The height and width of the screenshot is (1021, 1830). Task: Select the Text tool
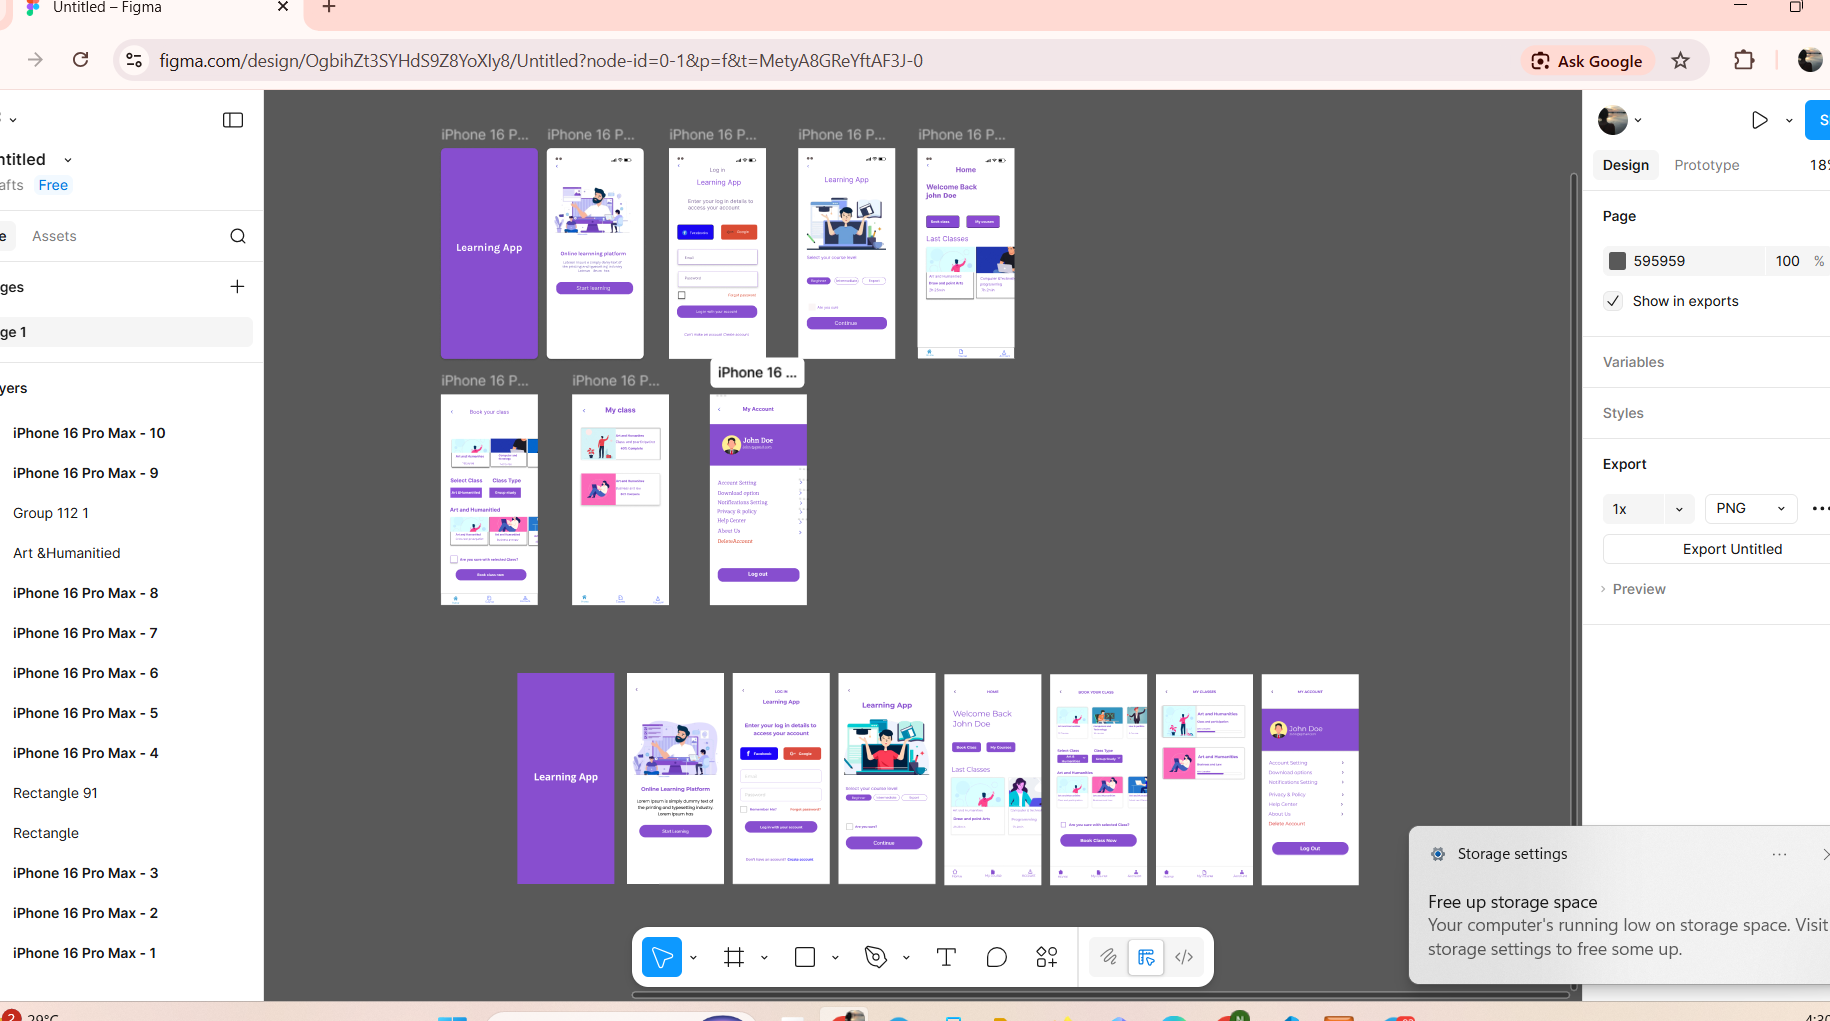(x=946, y=957)
